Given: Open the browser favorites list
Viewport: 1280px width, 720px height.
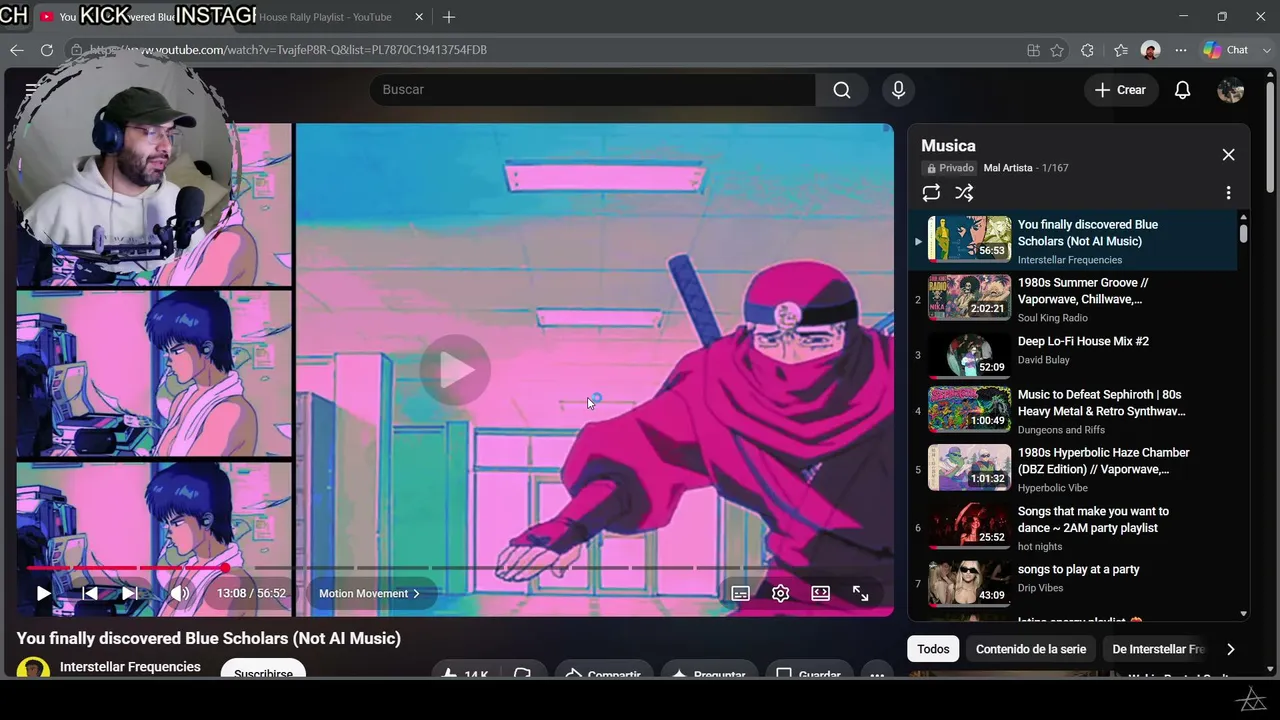Looking at the screenshot, I should 1120,50.
